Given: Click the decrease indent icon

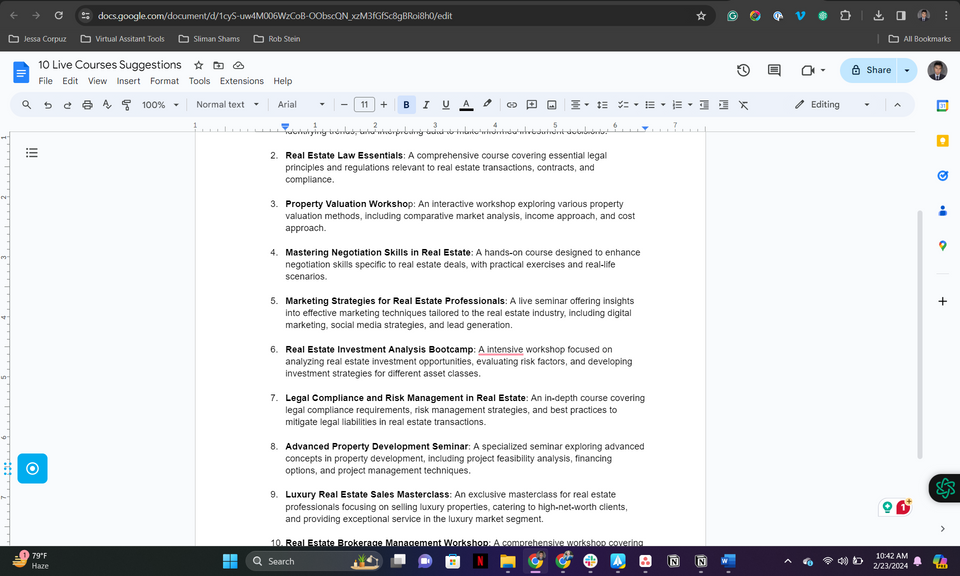Looking at the screenshot, I should pos(704,105).
